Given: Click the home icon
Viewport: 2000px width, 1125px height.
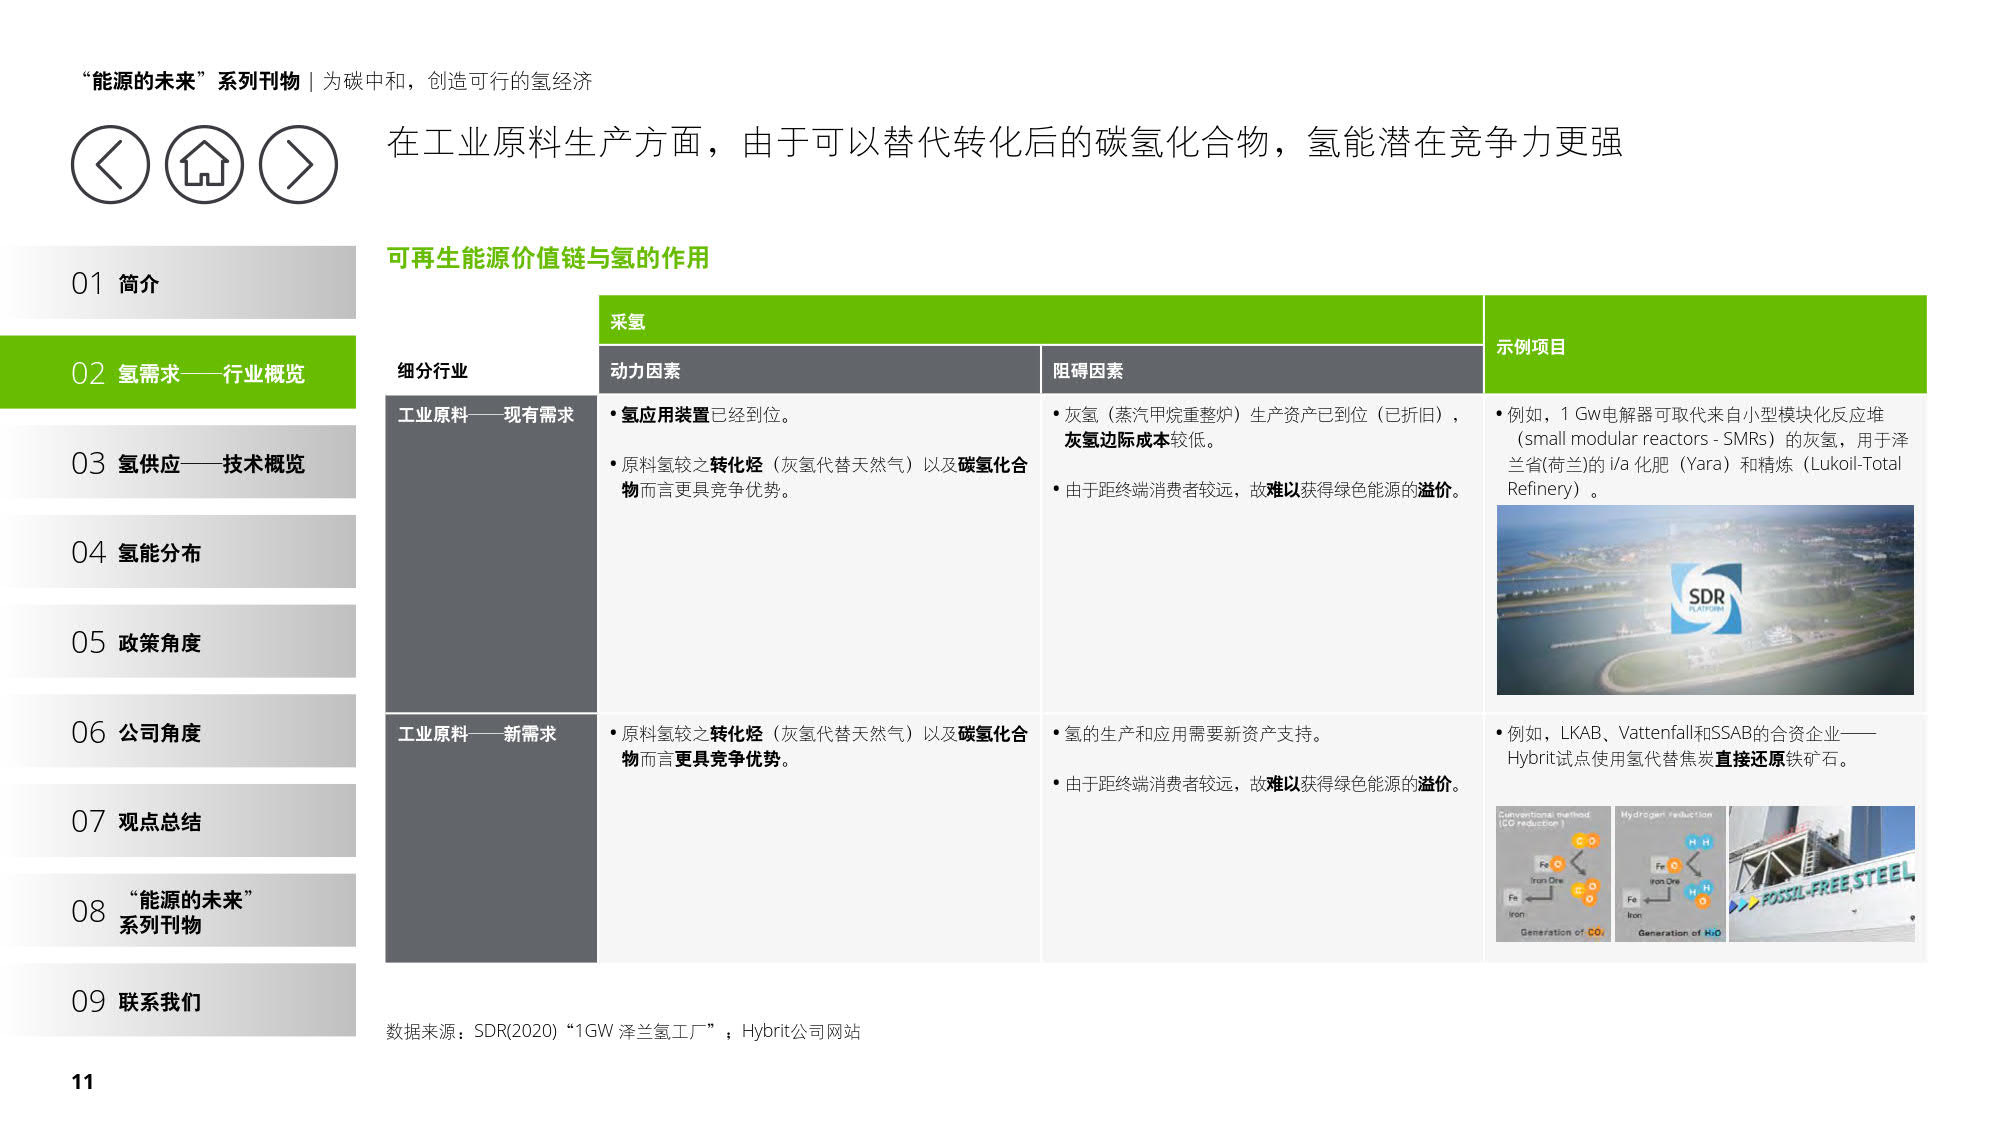Looking at the screenshot, I should point(204,165).
